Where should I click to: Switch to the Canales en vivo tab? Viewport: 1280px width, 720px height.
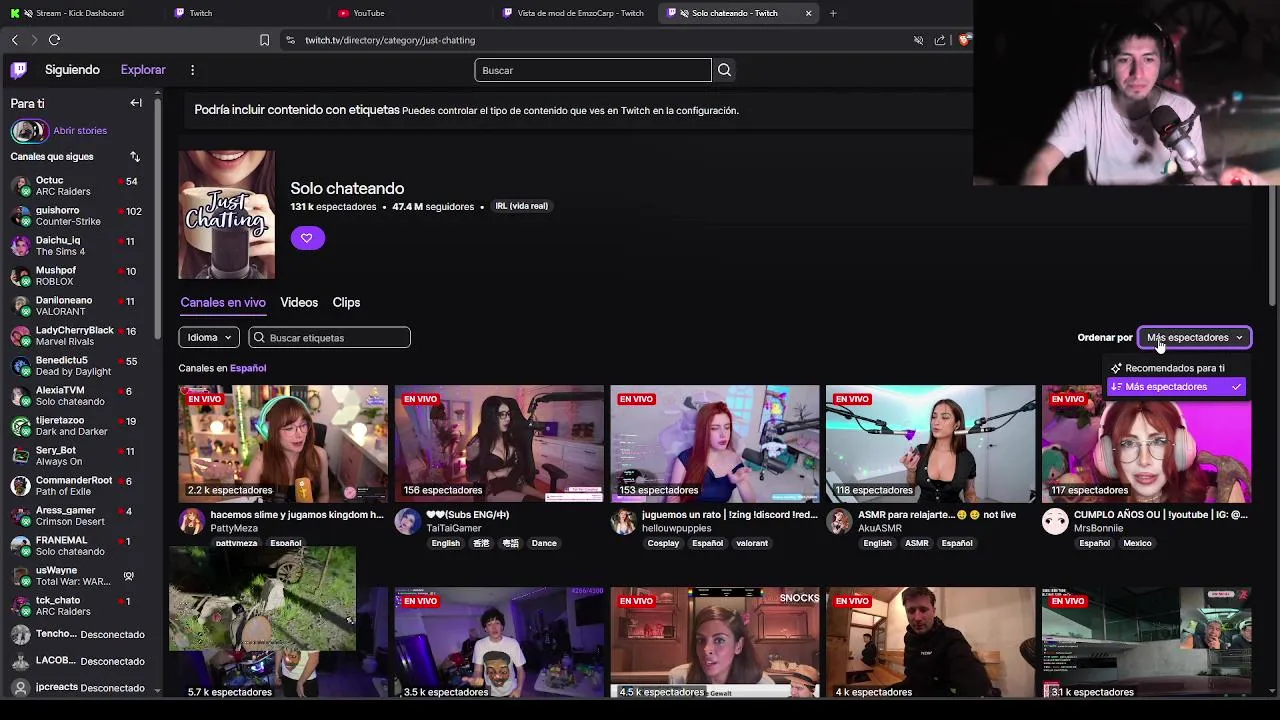223,302
